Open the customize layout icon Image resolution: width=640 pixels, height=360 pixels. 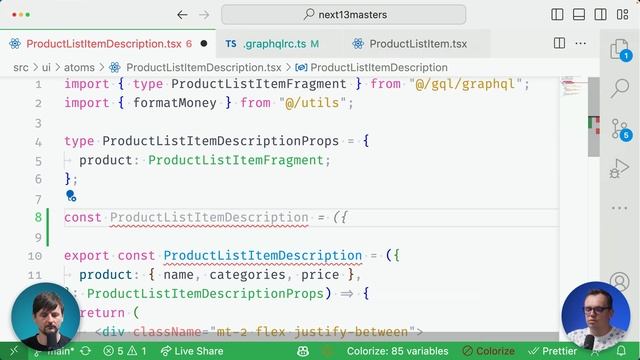coord(622,15)
